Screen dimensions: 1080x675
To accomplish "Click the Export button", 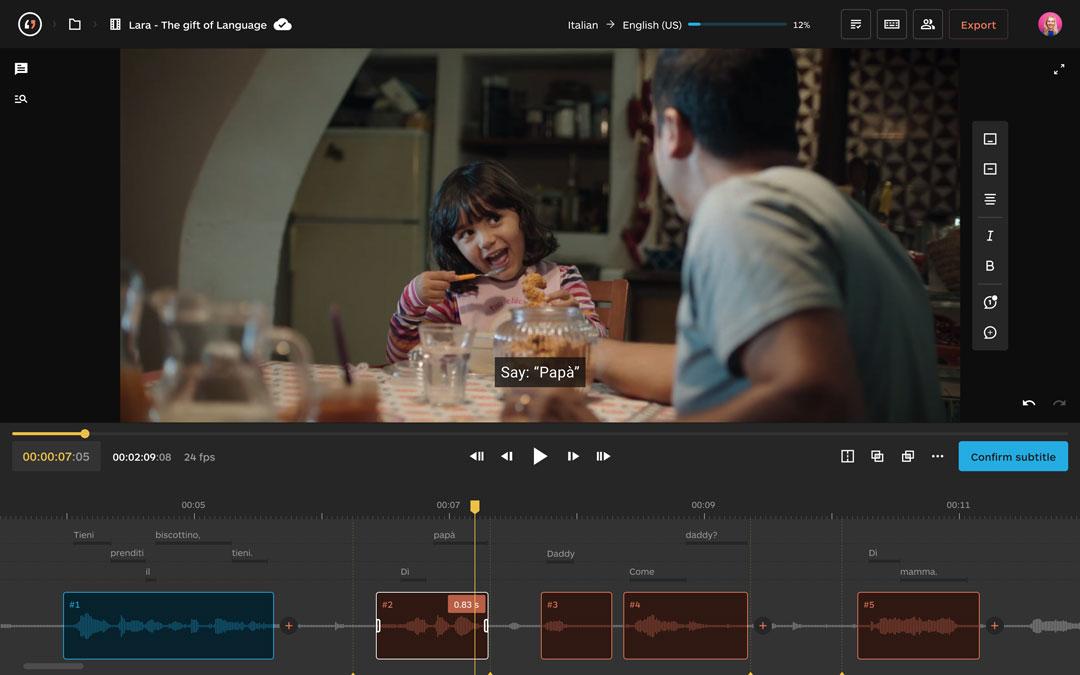I will pos(978,25).
